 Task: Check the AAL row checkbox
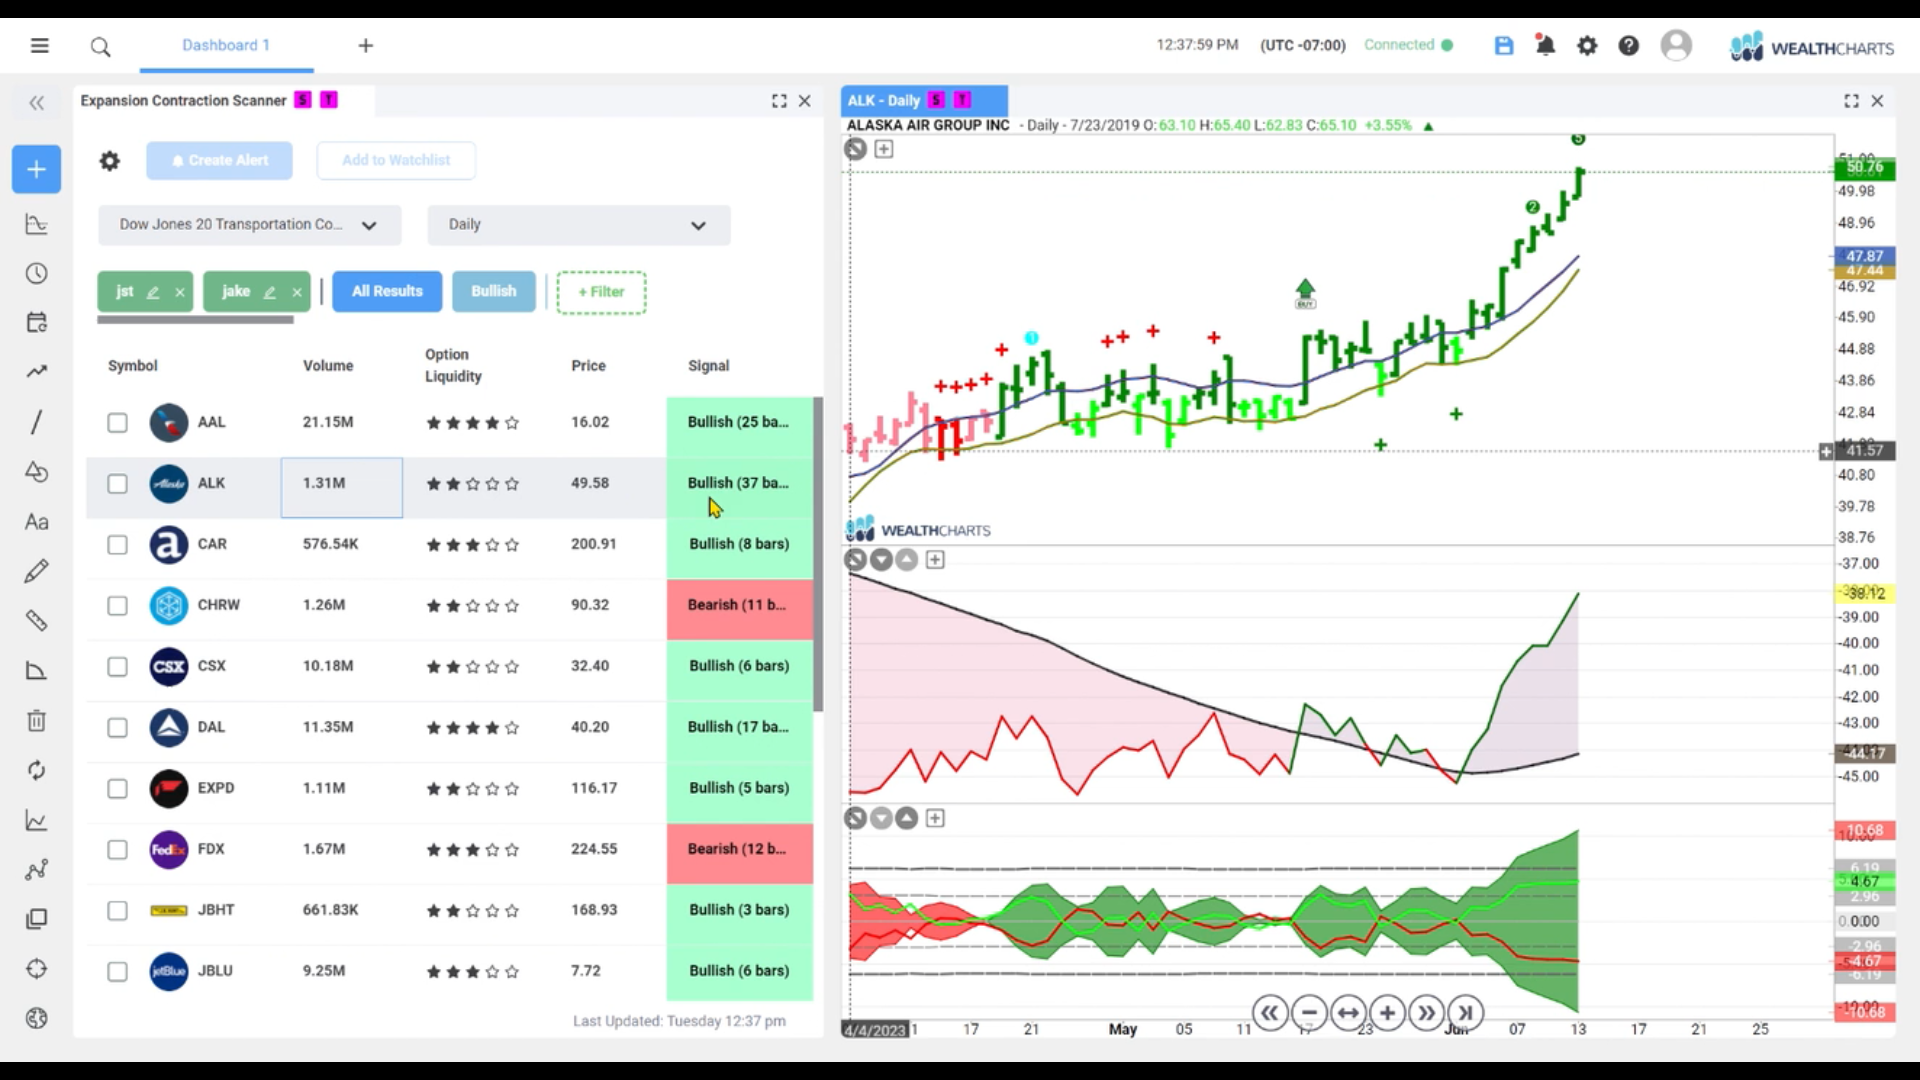coord(117,423)
